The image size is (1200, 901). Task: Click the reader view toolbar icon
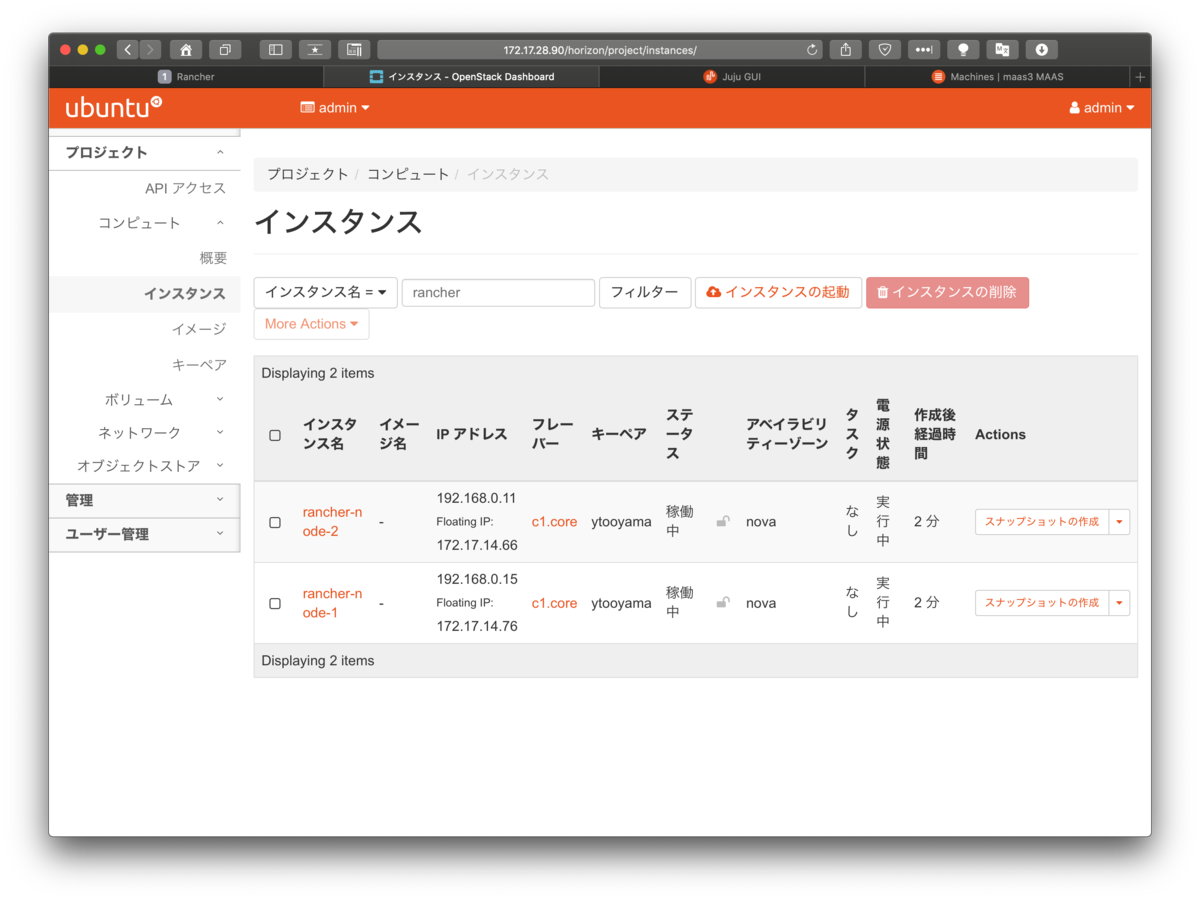354,49
